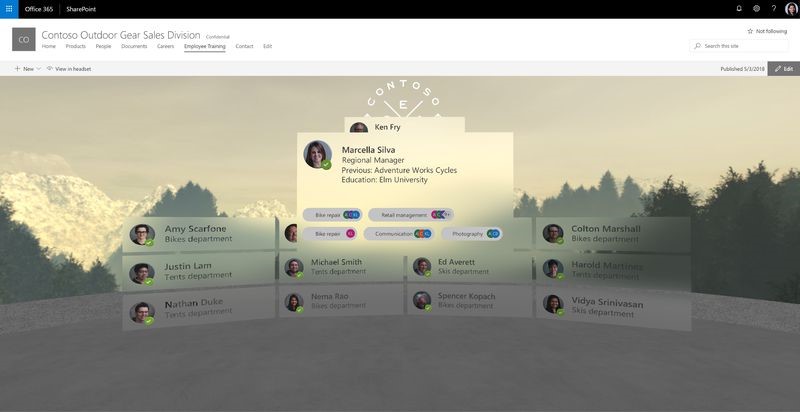Go to the Home nav tab
The width and height of the screenshot is (800, 412).
tap(48, 46)
